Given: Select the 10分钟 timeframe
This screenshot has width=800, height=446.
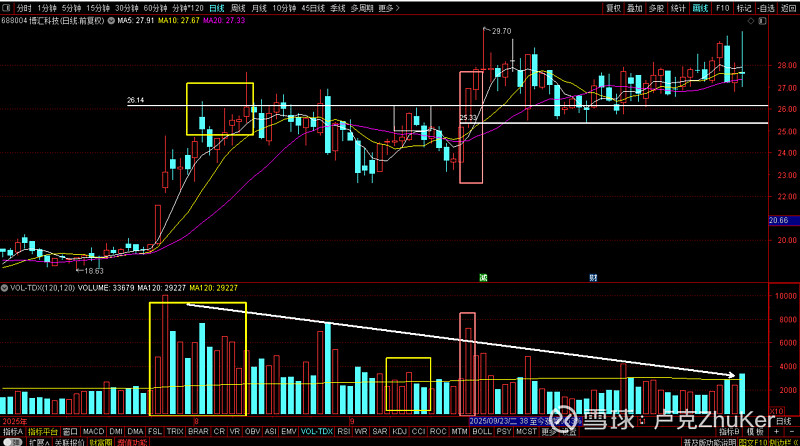Looking at the screenshot, I should 284,8.
